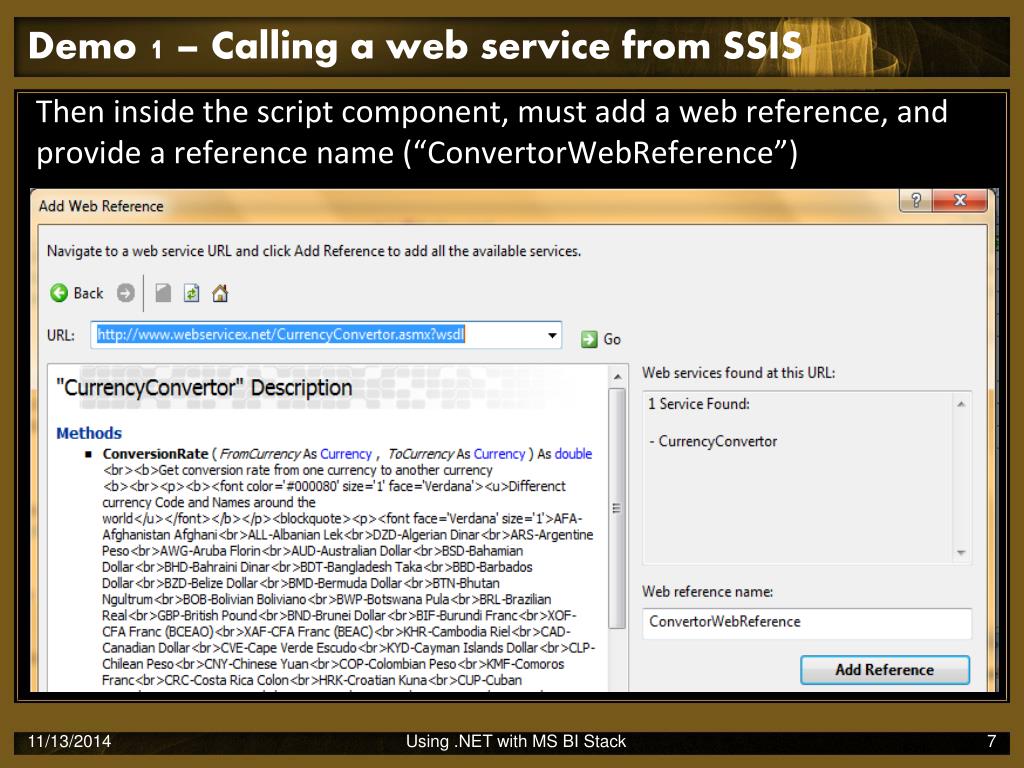This screenshot has height=768, width=1024.
Task: Open the URL dropdown arrow
Action: 552,335
